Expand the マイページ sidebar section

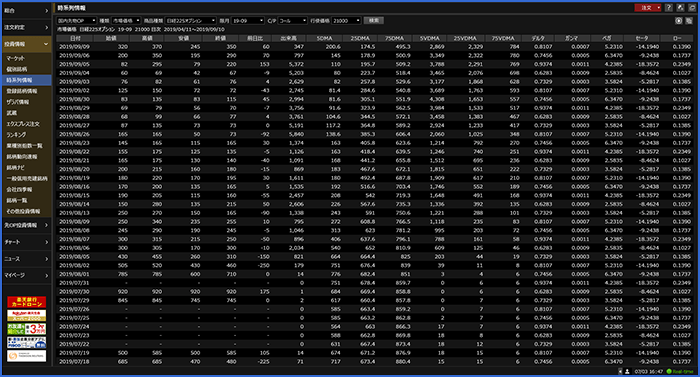26,276
